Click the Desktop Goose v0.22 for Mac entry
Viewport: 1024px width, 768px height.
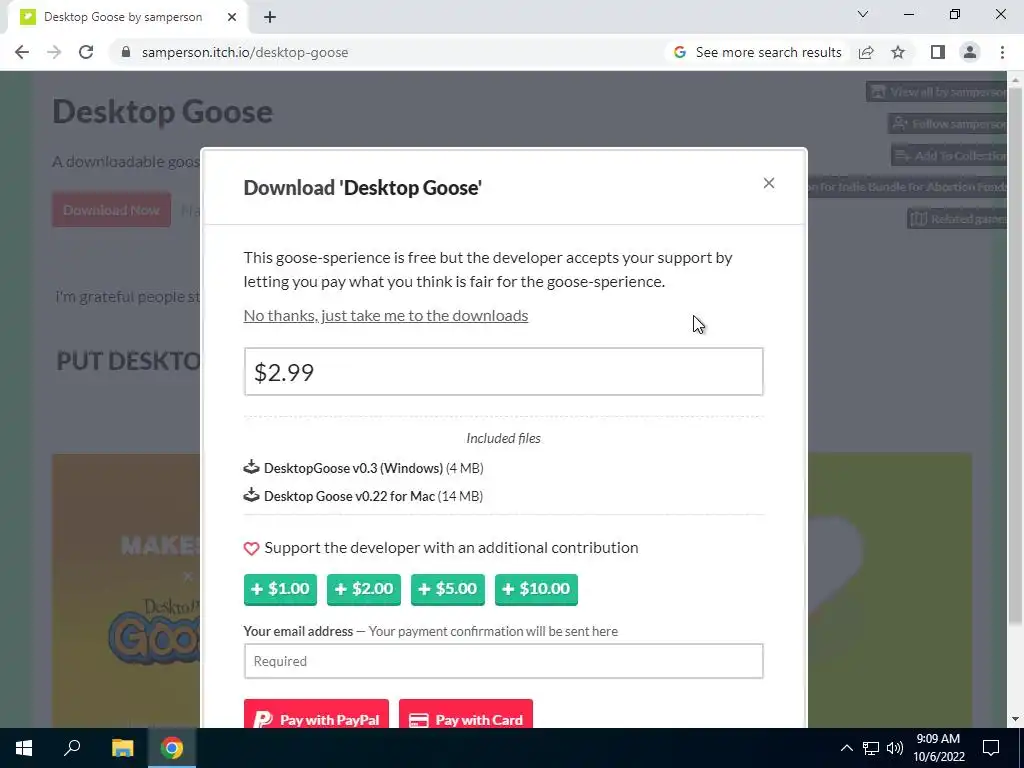click(363, 496)
